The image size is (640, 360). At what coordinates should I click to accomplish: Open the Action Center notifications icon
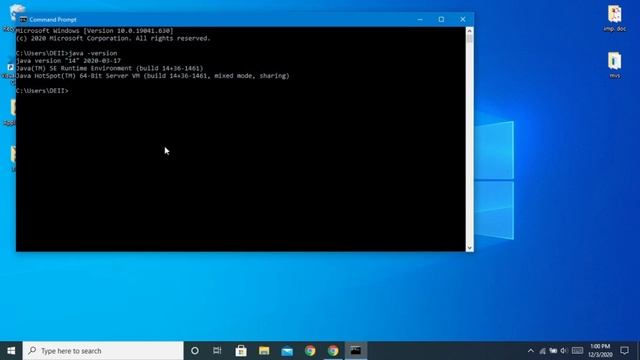coord(624,351)
